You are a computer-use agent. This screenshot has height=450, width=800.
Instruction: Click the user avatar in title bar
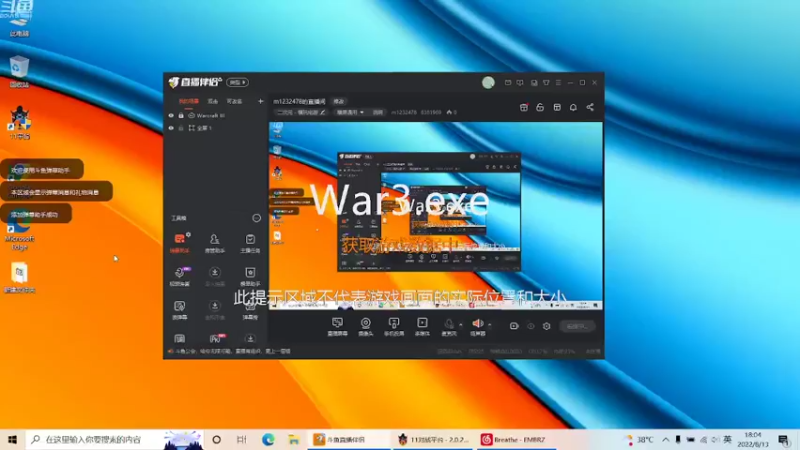click(488, 83)
